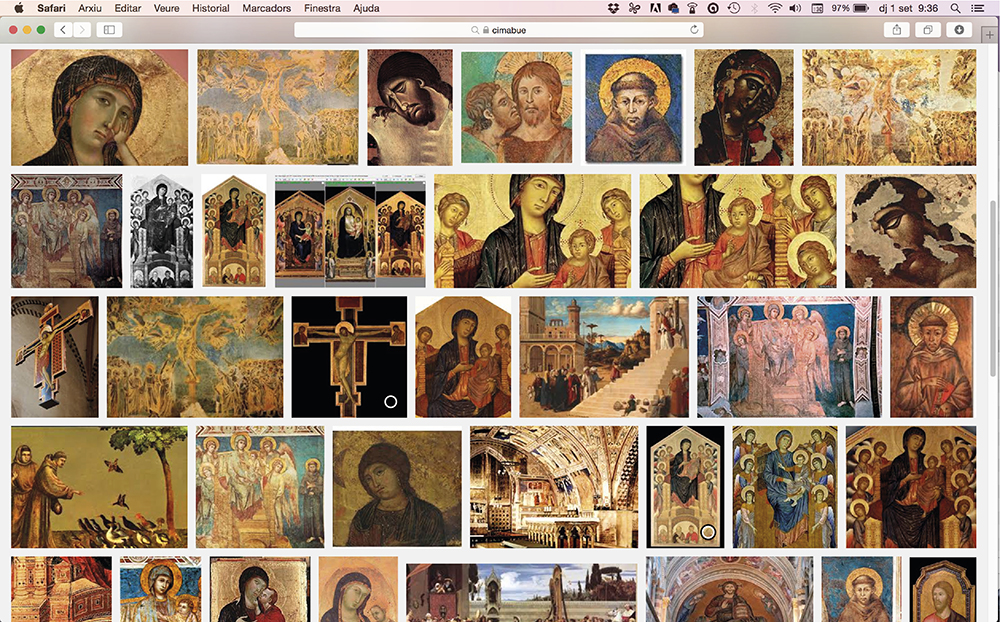Click the circular G-shaped menu bar icon
The height and width of the screenshot is (622, 1000).
click(x=714, y=8)
